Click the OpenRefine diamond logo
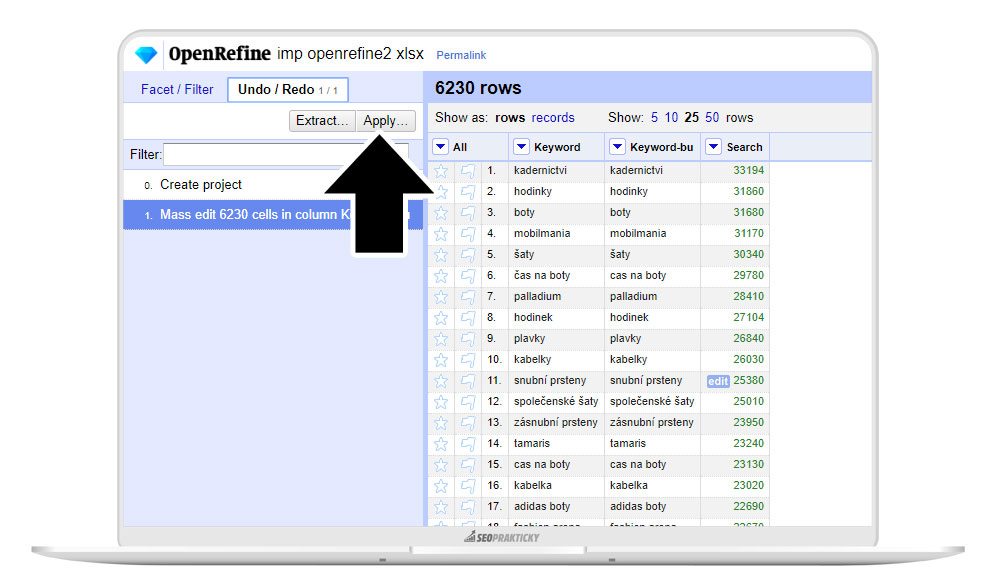The height and width of the screenshot is (580, 1000). tap(146, 55)
